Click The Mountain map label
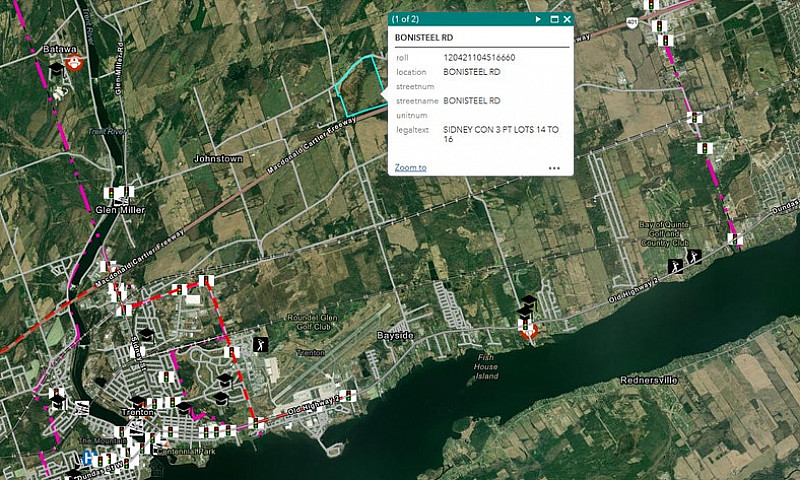800x480 pixels. tap(102, 441)
